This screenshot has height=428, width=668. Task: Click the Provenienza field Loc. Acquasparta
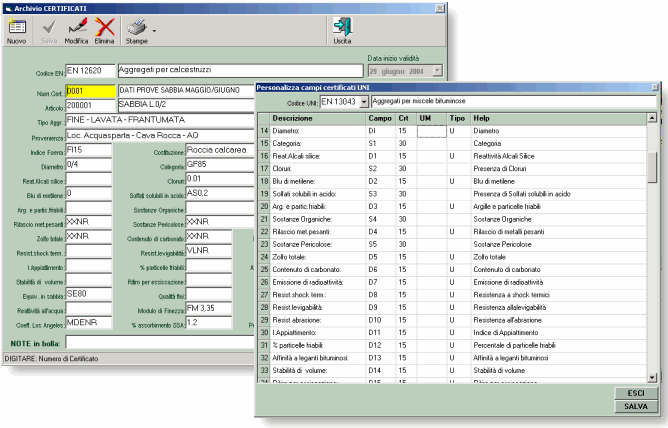[x=160, y=135]
